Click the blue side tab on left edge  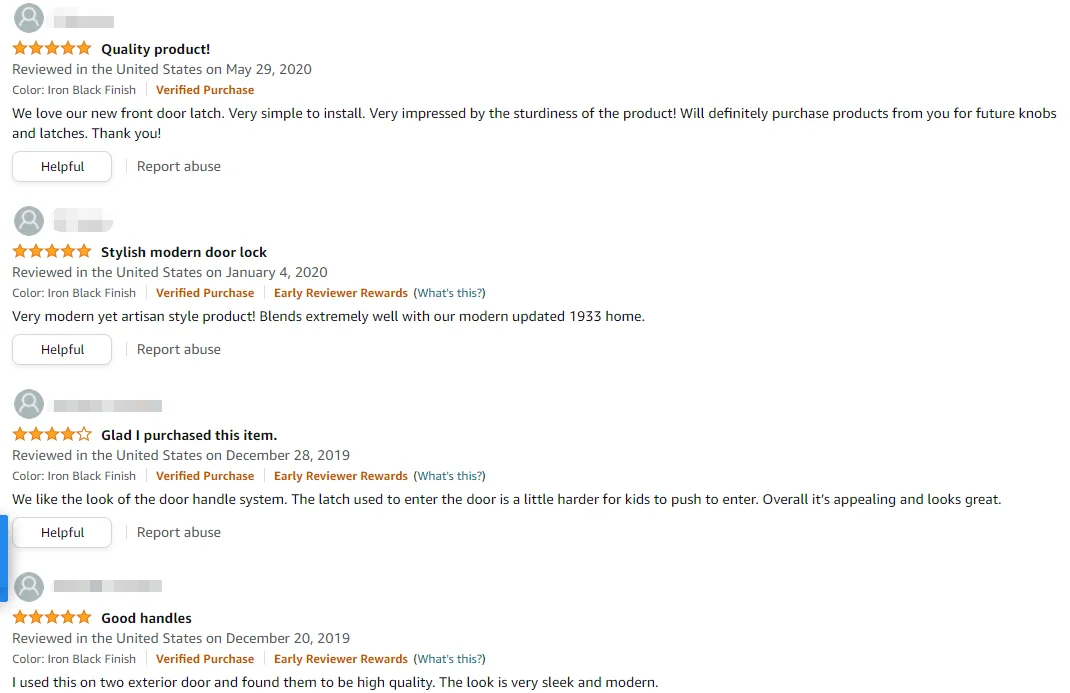click(4, 558)
